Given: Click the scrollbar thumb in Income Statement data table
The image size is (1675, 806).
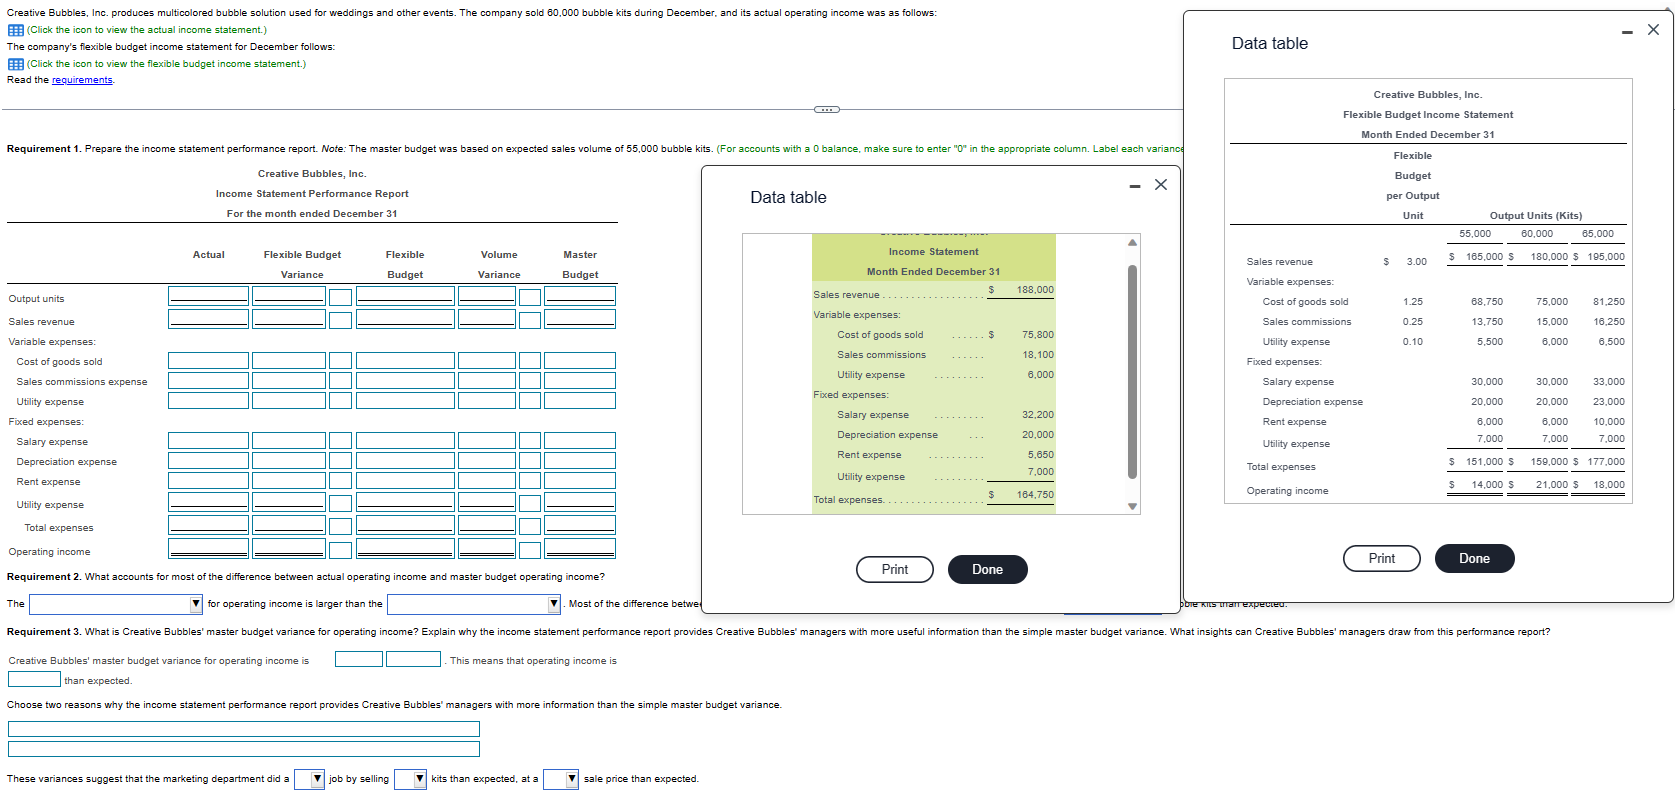Looking at the screenshot, I should [1132, 372].
